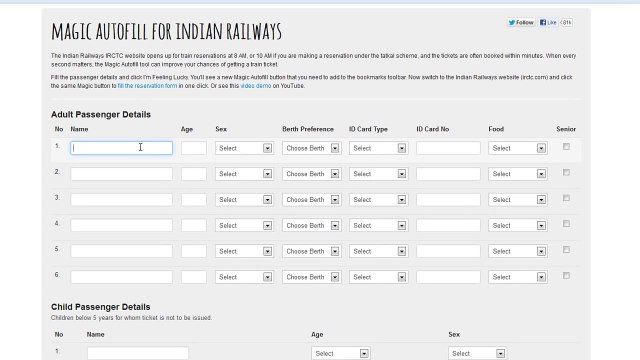Open Sex dropdown for adult passenger 6

(244, 277)
